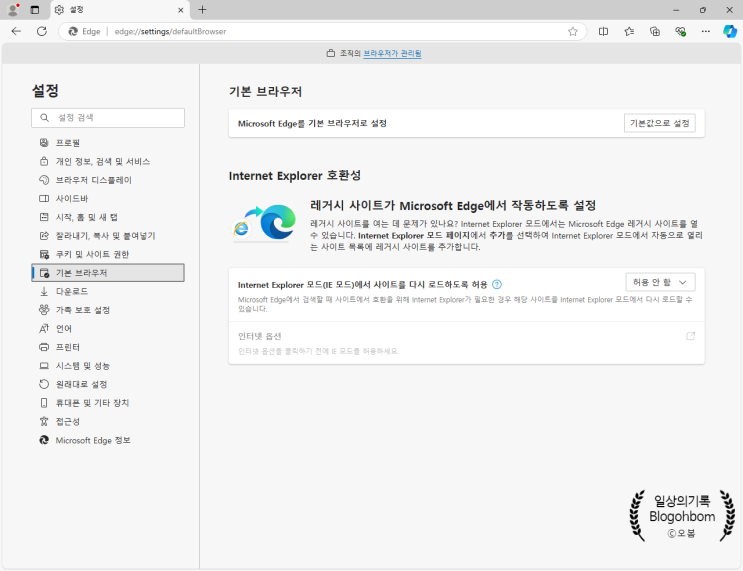Open split screen icon in toolbar
Screen dimensions: 743x571
(603, 32)
